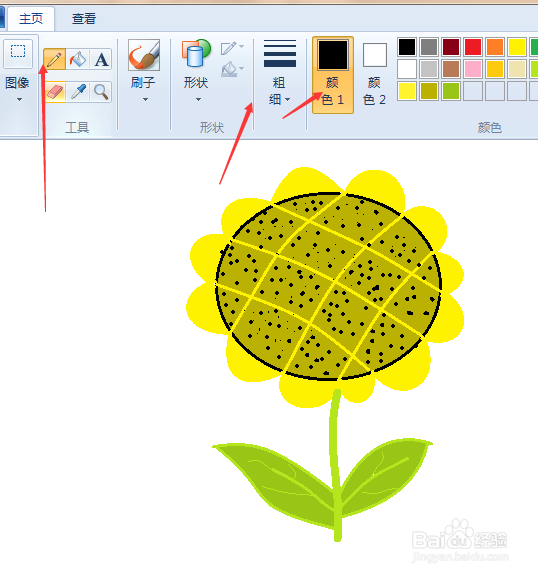Pick the bright red color swatch
The image size is (538, 576).
(473, 47)
